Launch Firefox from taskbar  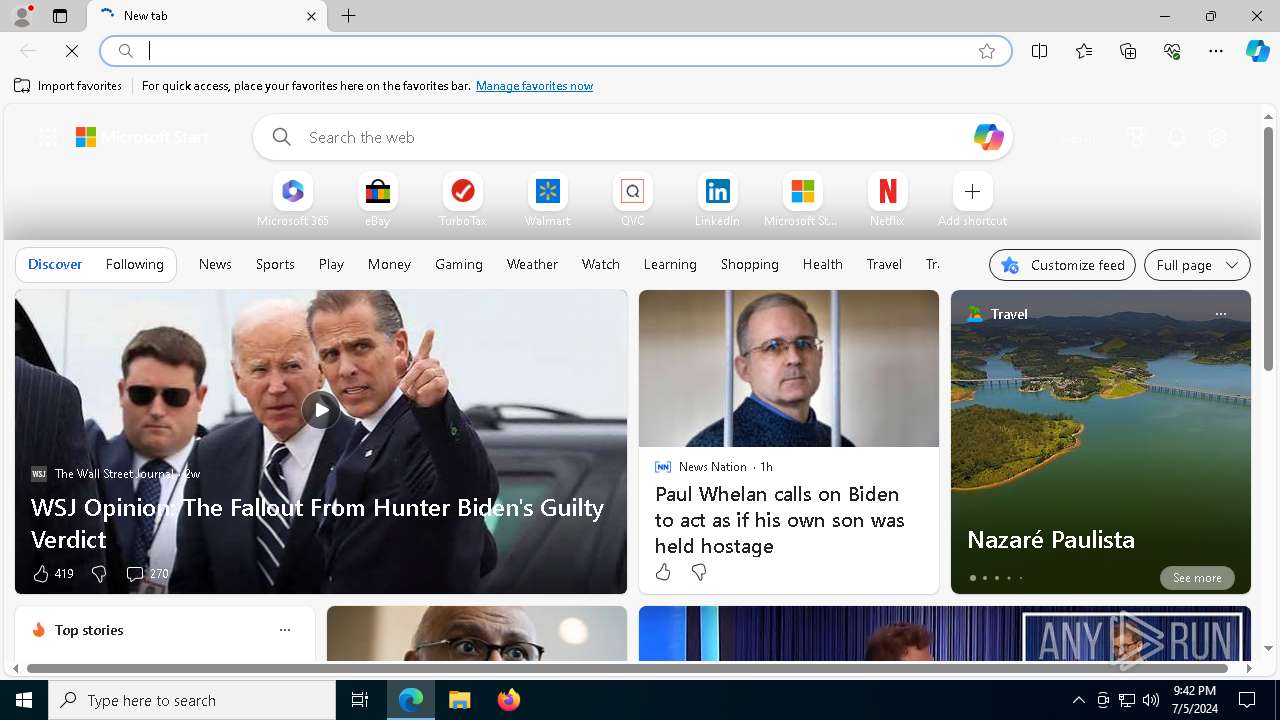click(x=509, y=700)
